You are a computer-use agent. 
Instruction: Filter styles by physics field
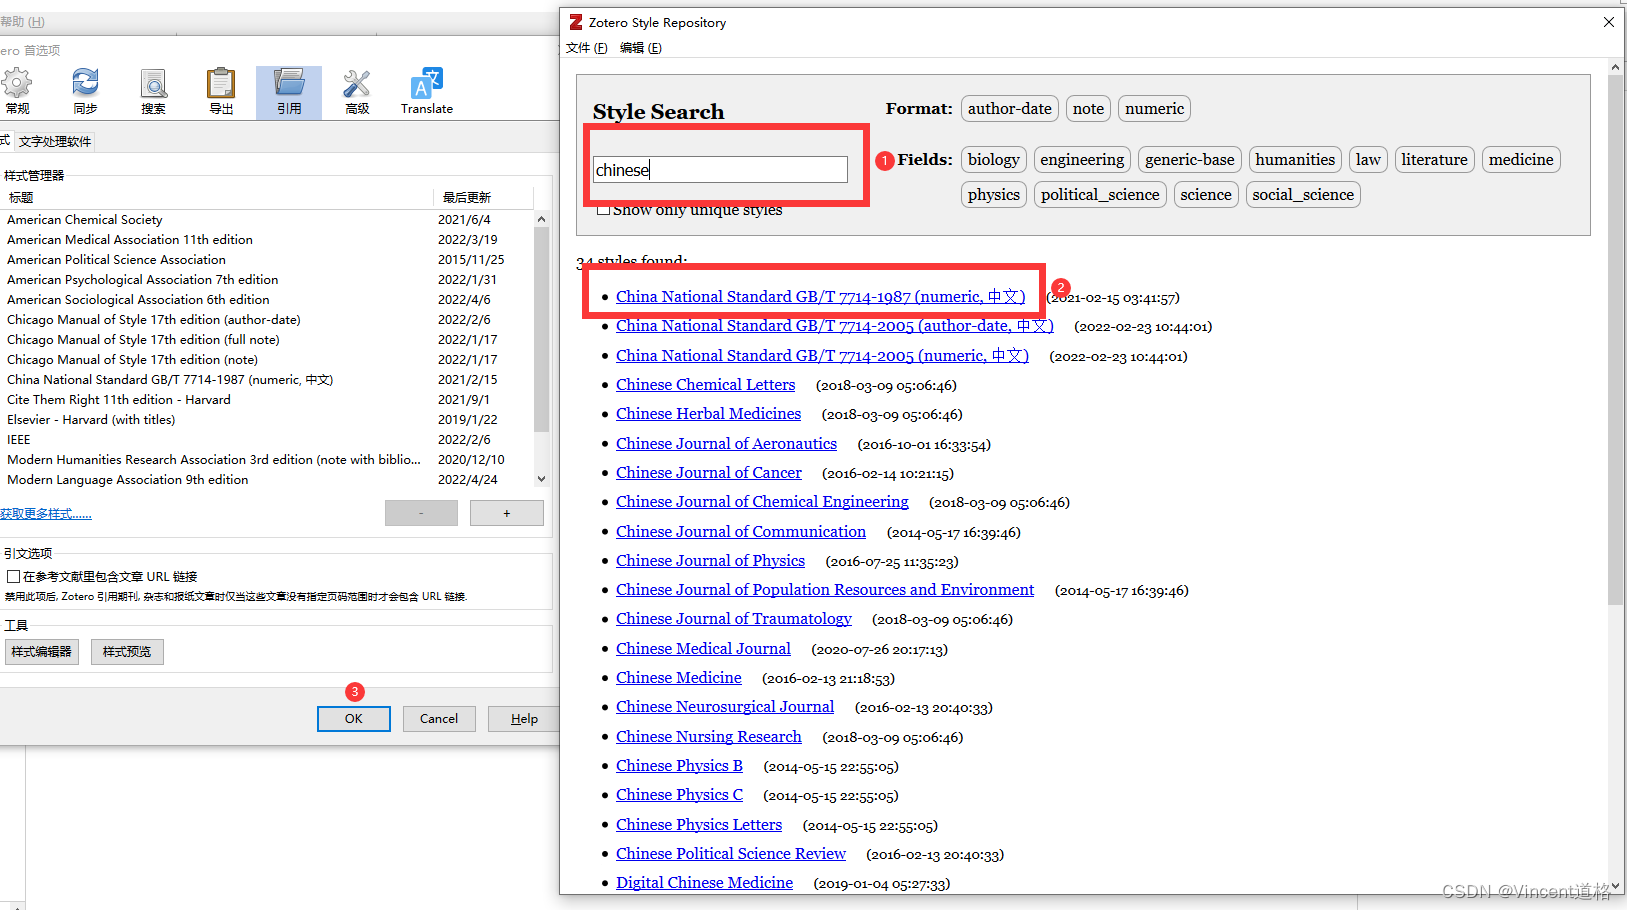(x=993, y=194)
